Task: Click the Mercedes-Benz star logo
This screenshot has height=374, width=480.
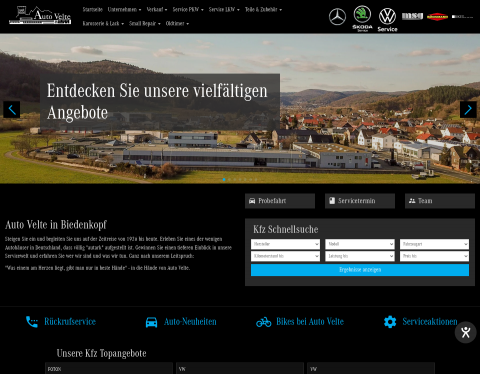Action: pos(337,17)
